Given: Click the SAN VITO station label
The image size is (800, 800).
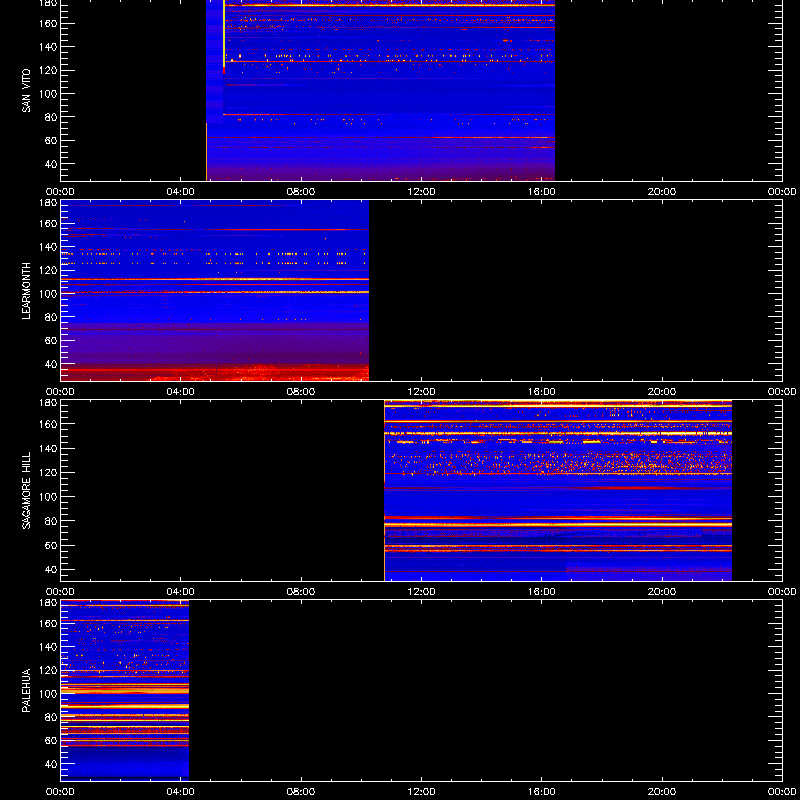Looking at the screenshot, I should 26,91.
